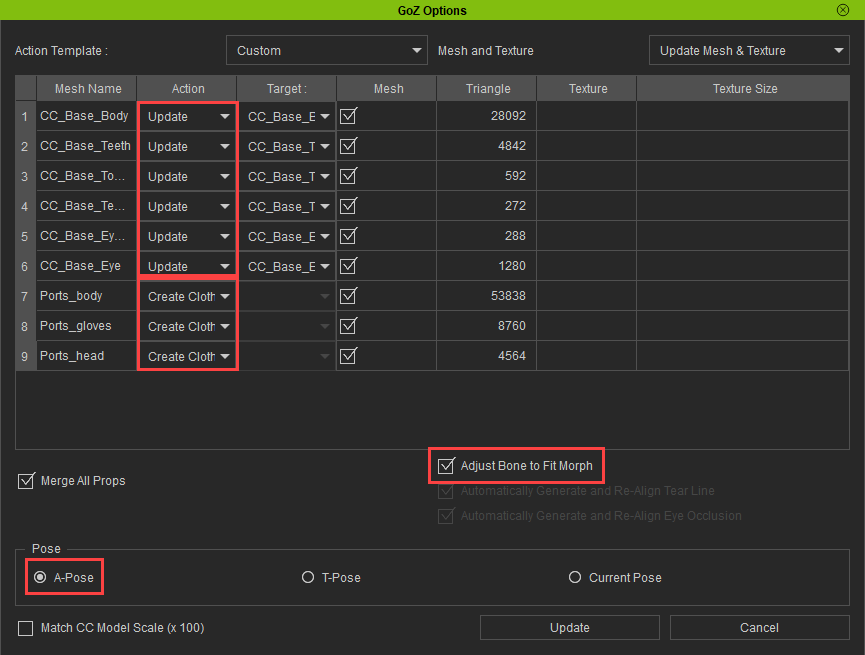Click the Triangle column header
Viewport: 865px width, 655px height.
point(487,89)
